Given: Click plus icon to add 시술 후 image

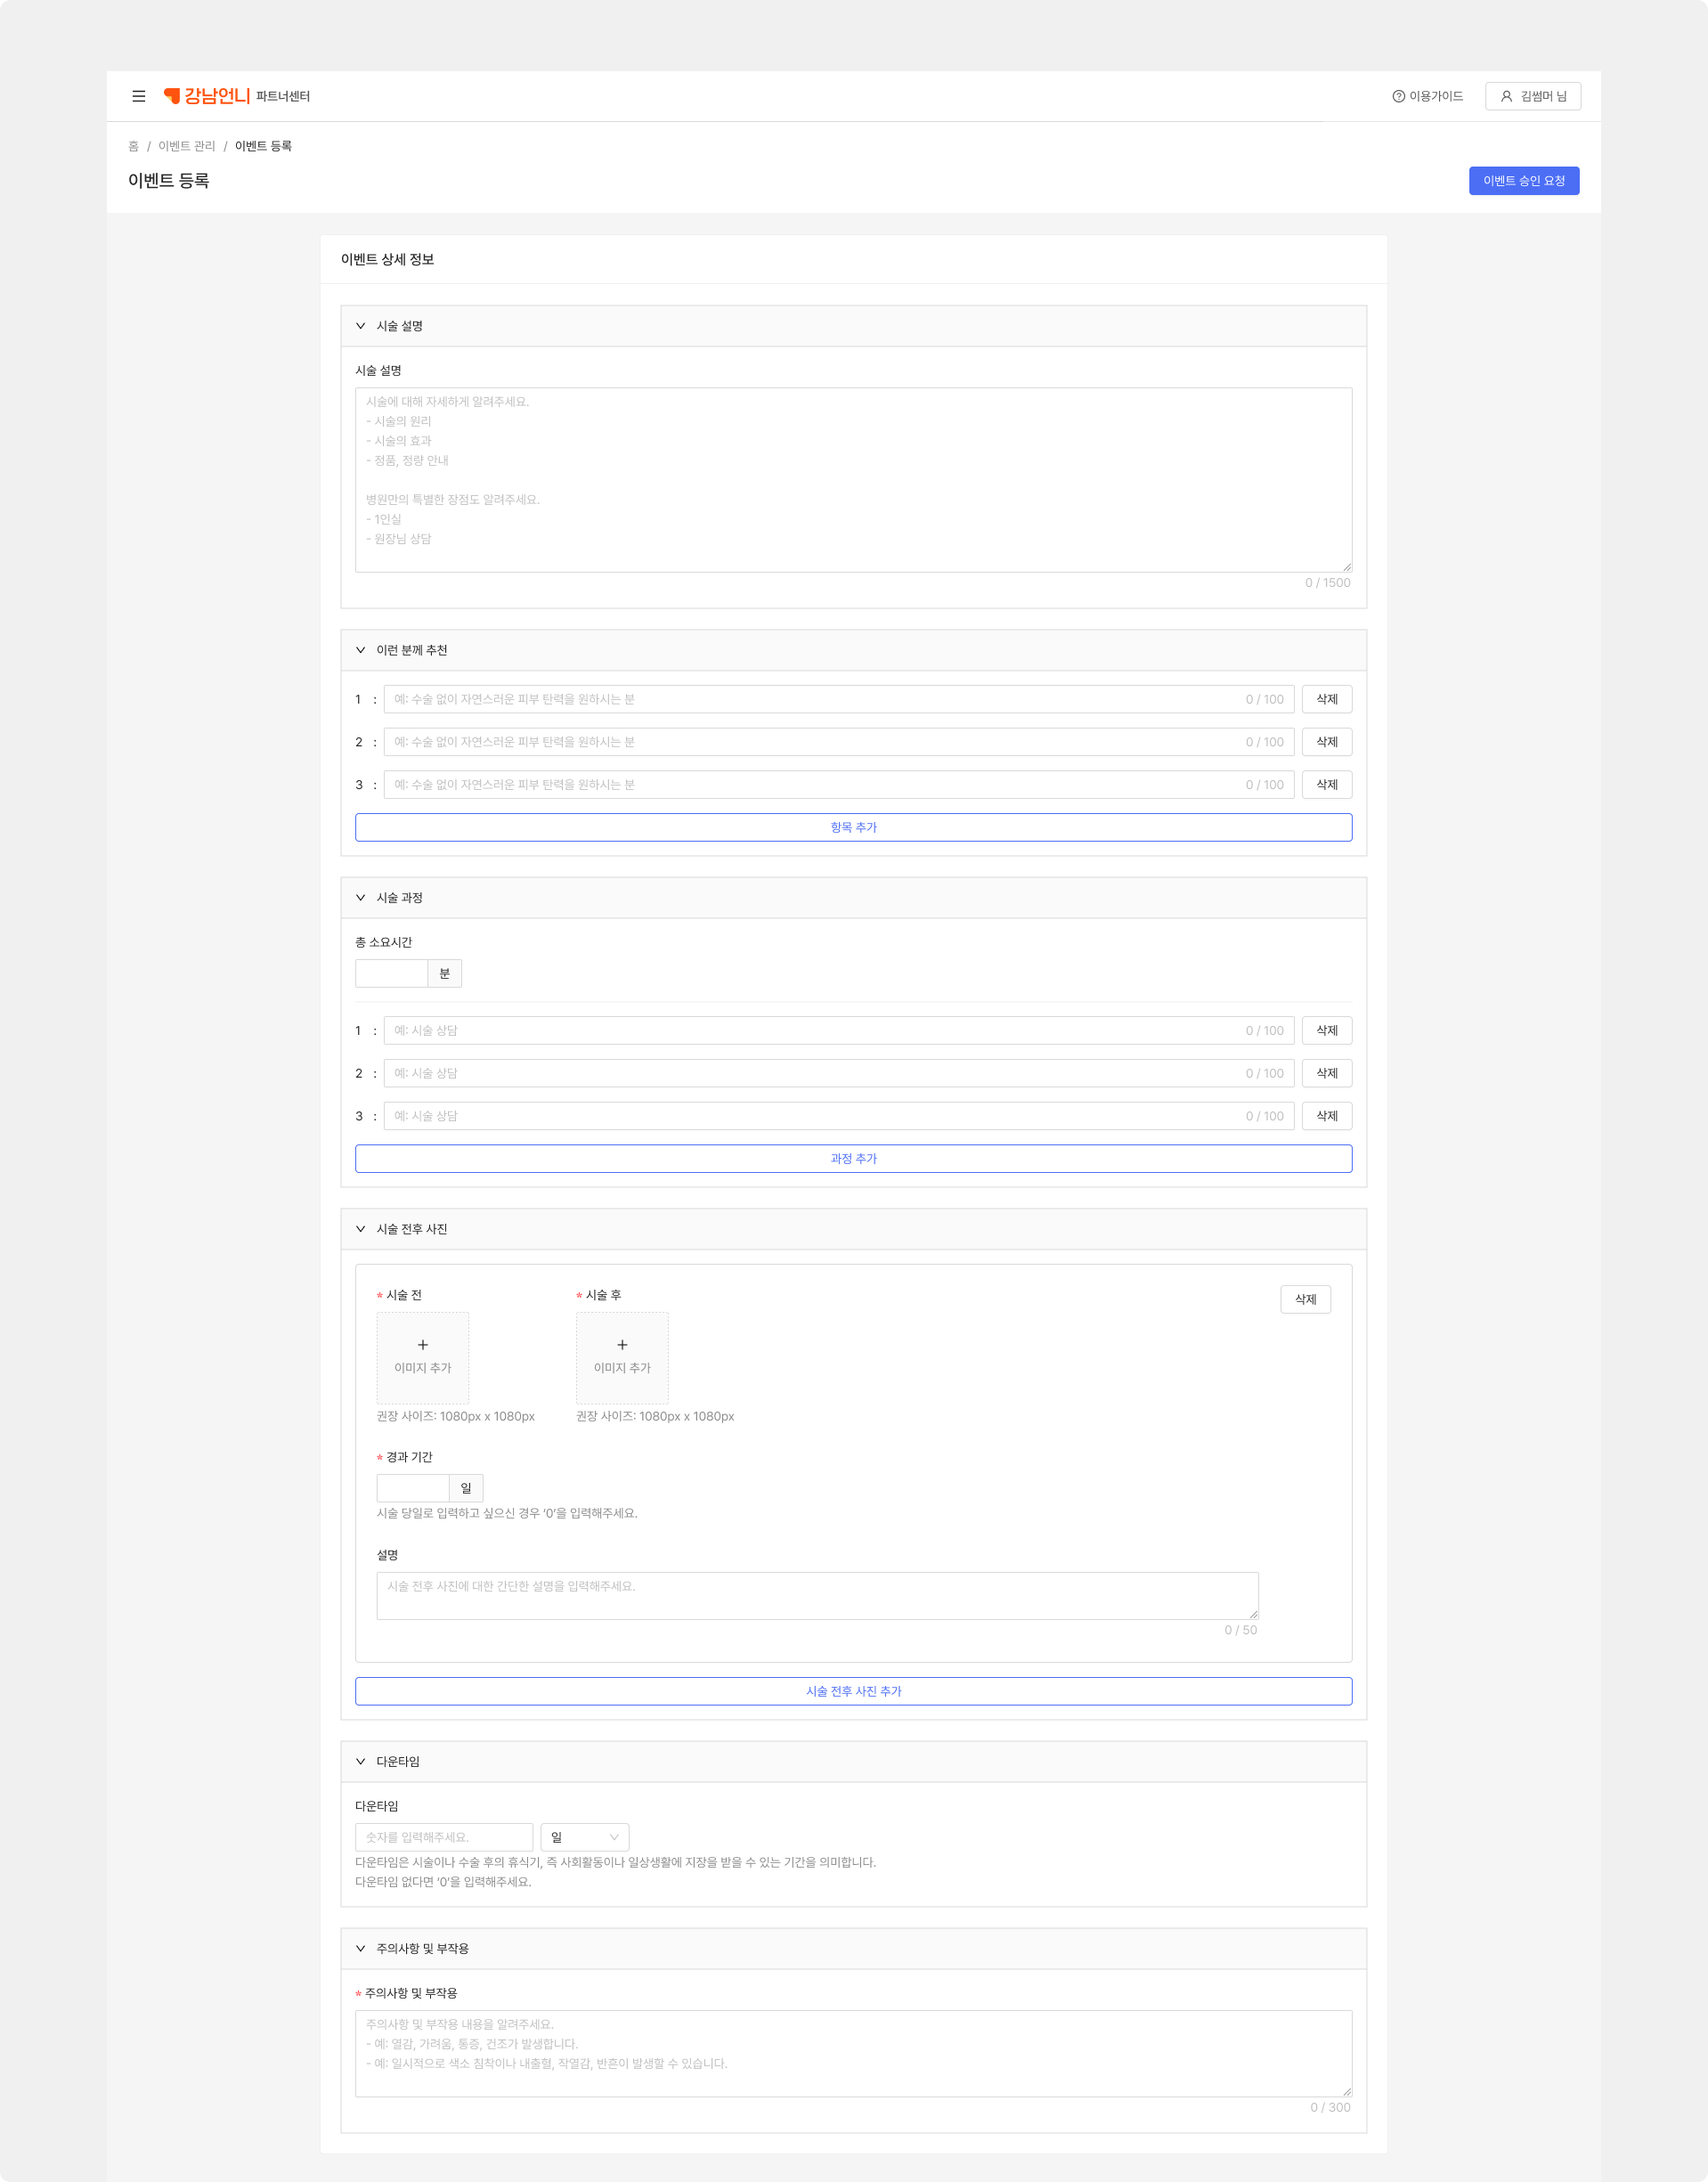Looking at the screenshot, I should 622,1345.
